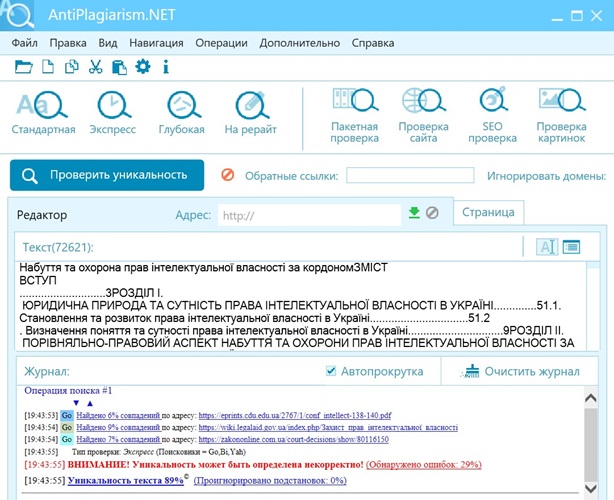Switch to the Страница tab

(x=488, y=212)
